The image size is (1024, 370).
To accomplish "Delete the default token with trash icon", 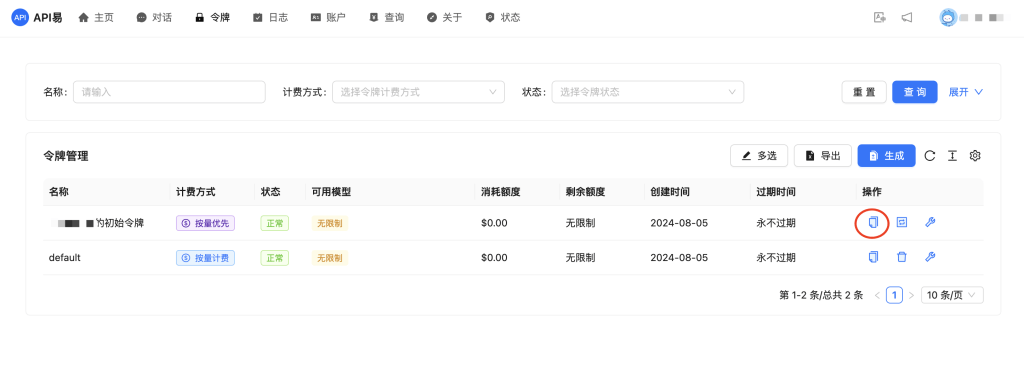I will point(902,257).
